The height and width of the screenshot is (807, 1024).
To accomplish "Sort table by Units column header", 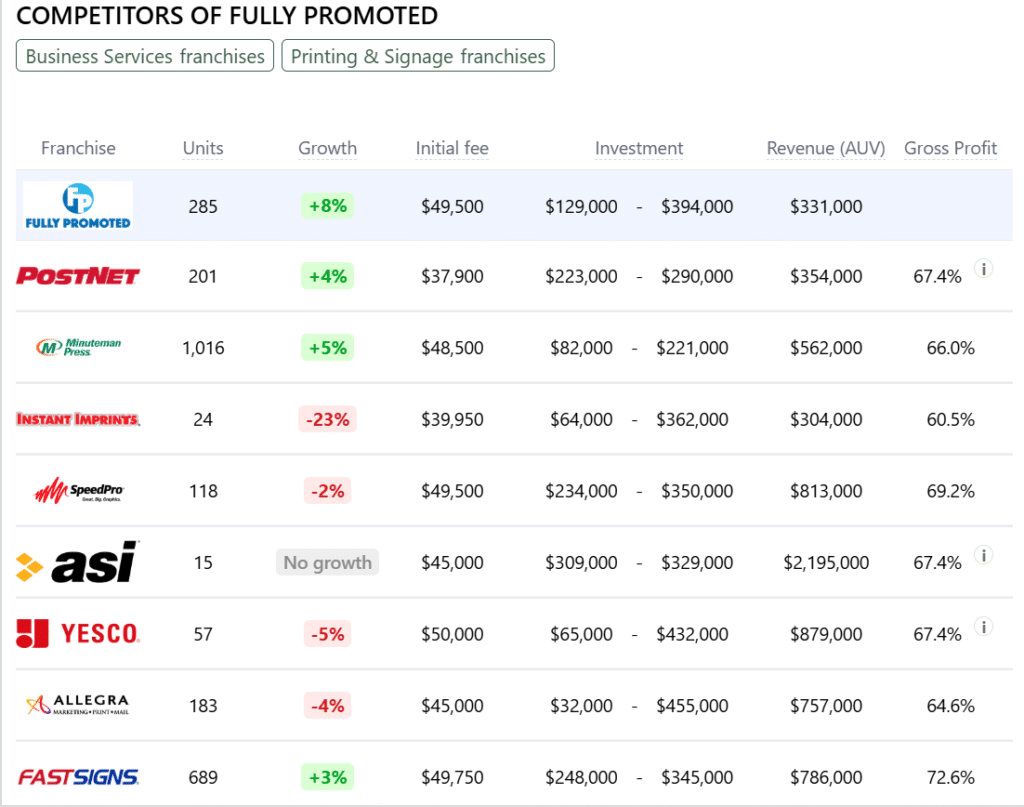I will pyautogui.click(x=203, y=148).
